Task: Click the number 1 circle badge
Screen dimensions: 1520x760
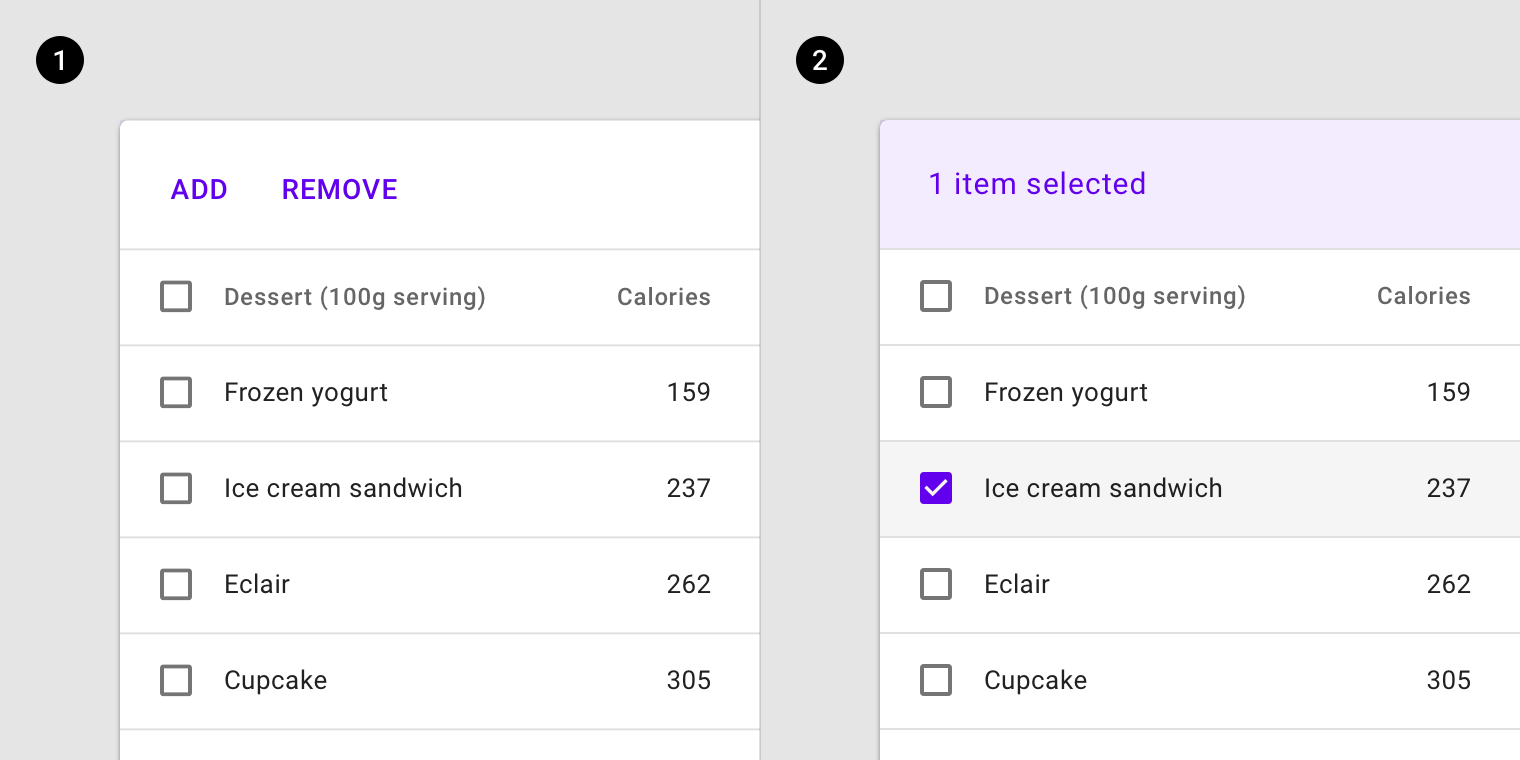Action: (60, 61)
